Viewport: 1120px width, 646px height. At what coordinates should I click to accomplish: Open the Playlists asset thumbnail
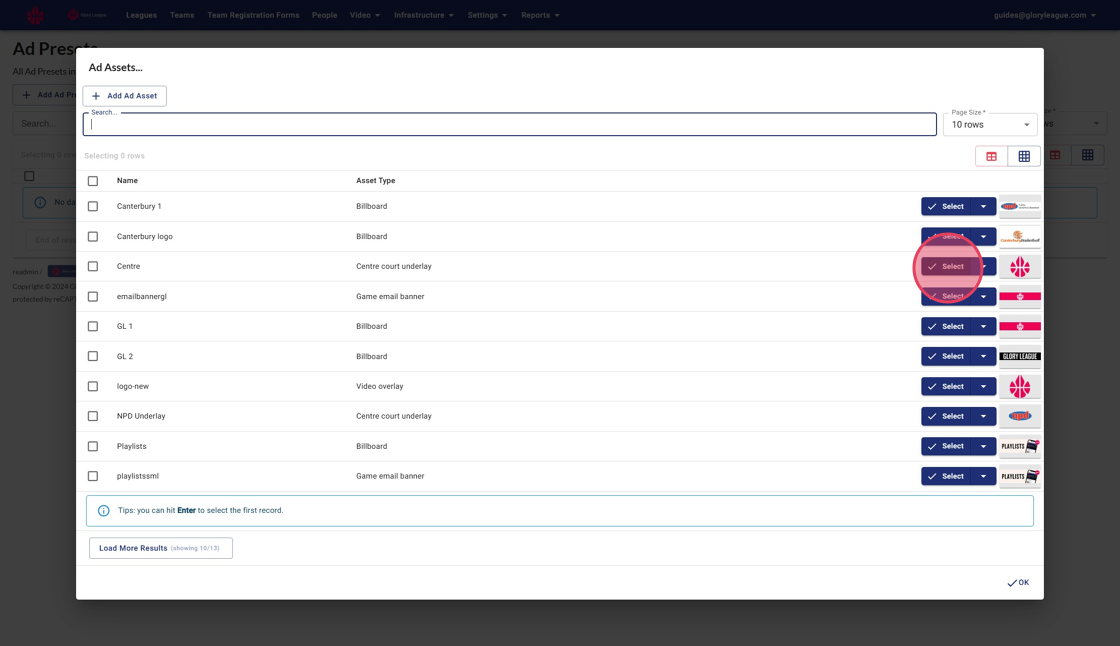1019,446
